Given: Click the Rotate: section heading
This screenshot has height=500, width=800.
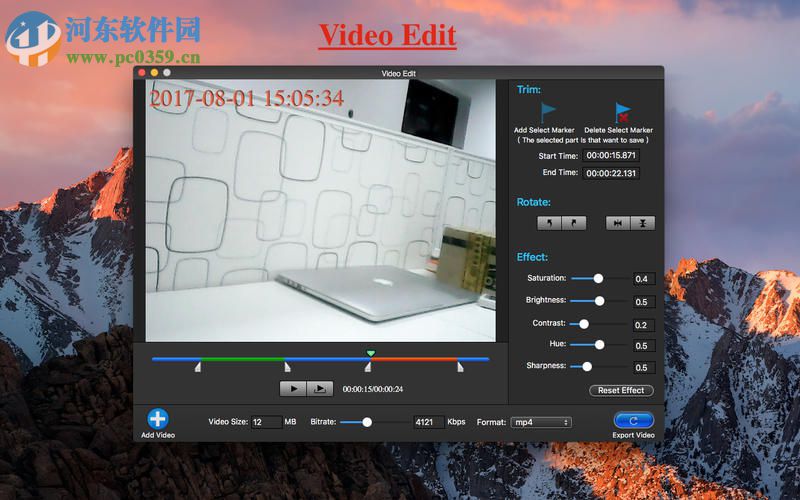Looking at the screenshot, I should pos(534,202).
